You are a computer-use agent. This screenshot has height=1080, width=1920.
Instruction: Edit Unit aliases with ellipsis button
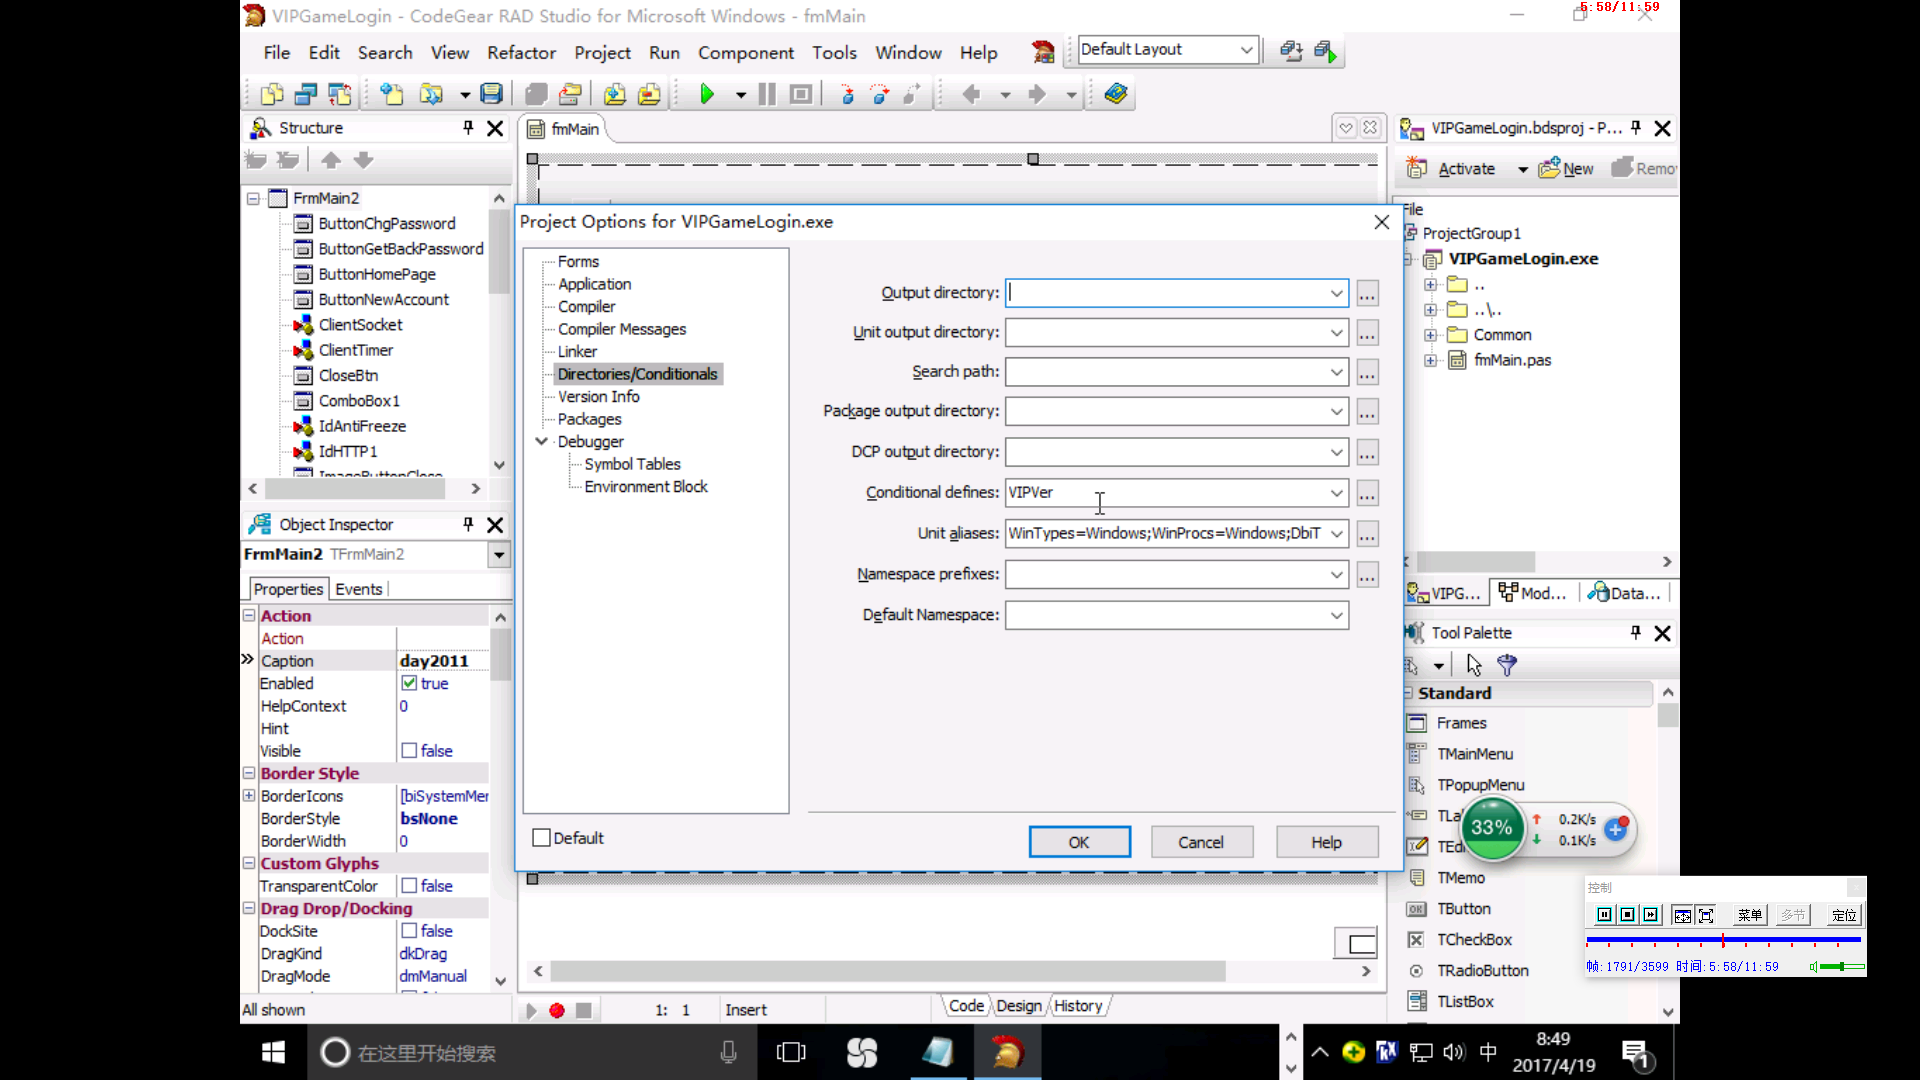(x=1367, y=535)
